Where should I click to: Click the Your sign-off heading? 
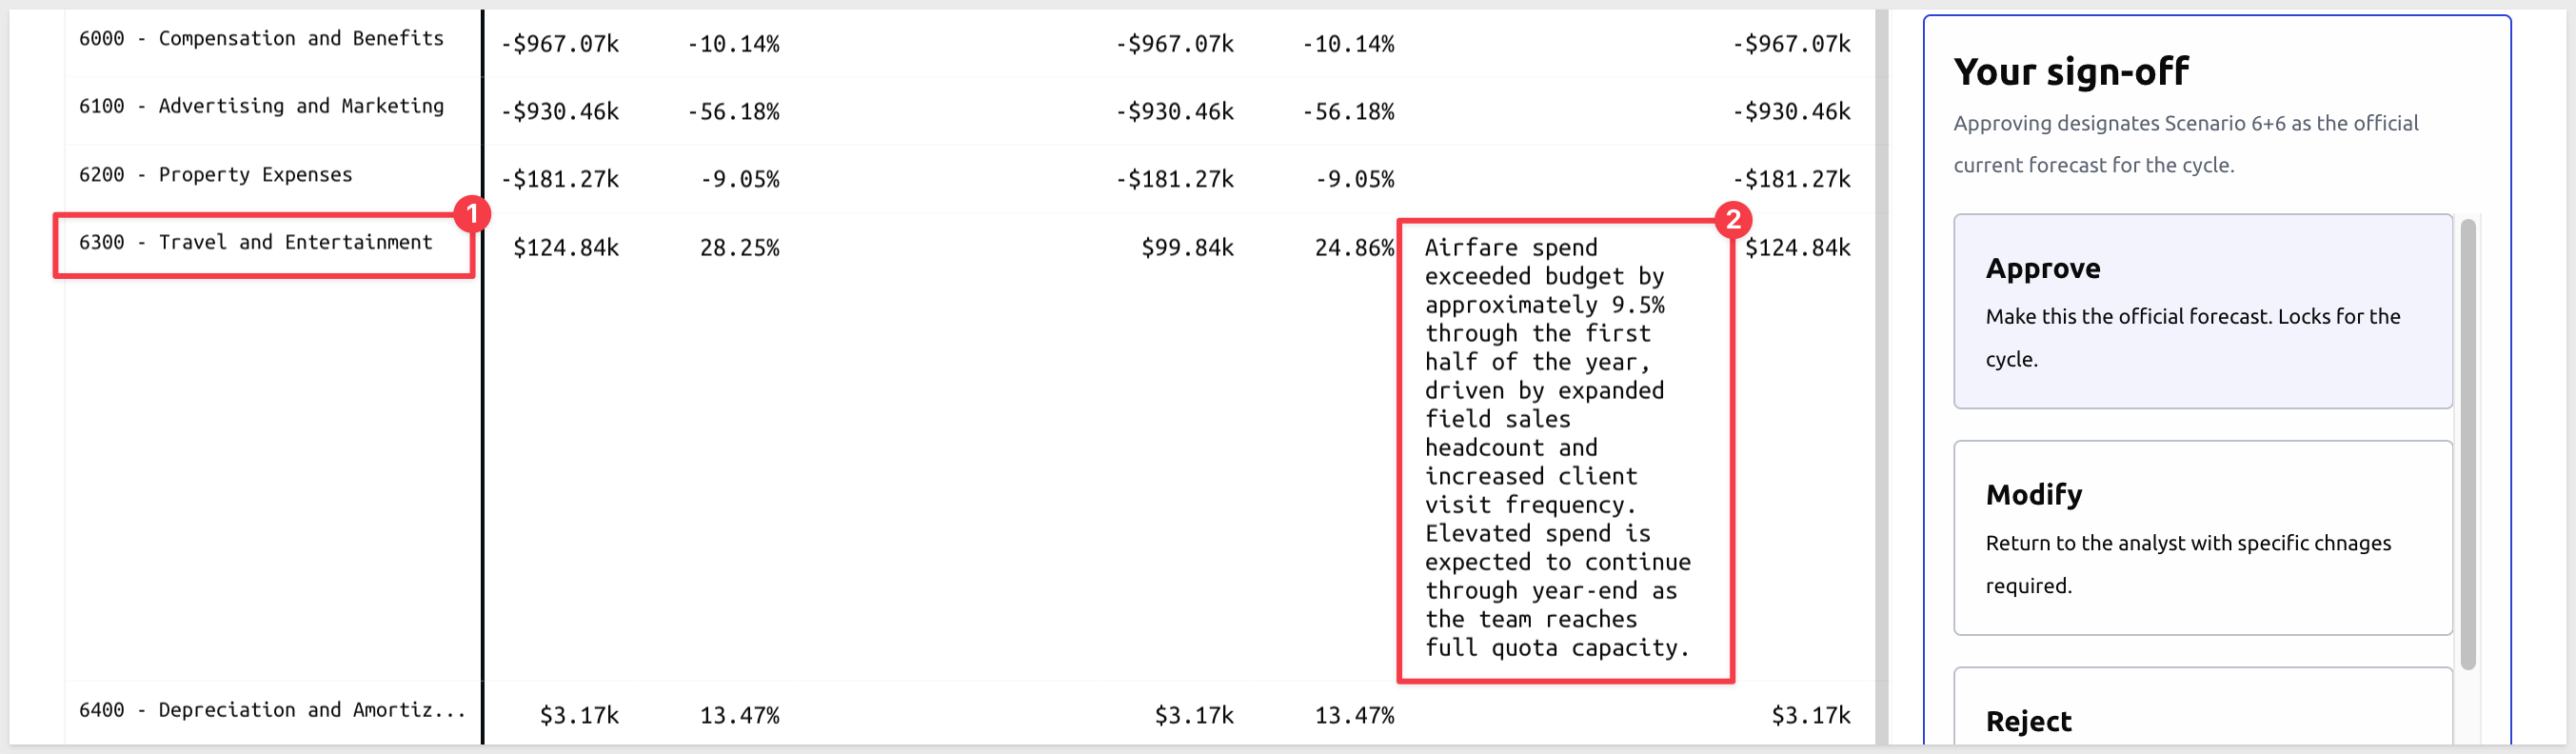pyautogui.click(x=2071, y=72)
